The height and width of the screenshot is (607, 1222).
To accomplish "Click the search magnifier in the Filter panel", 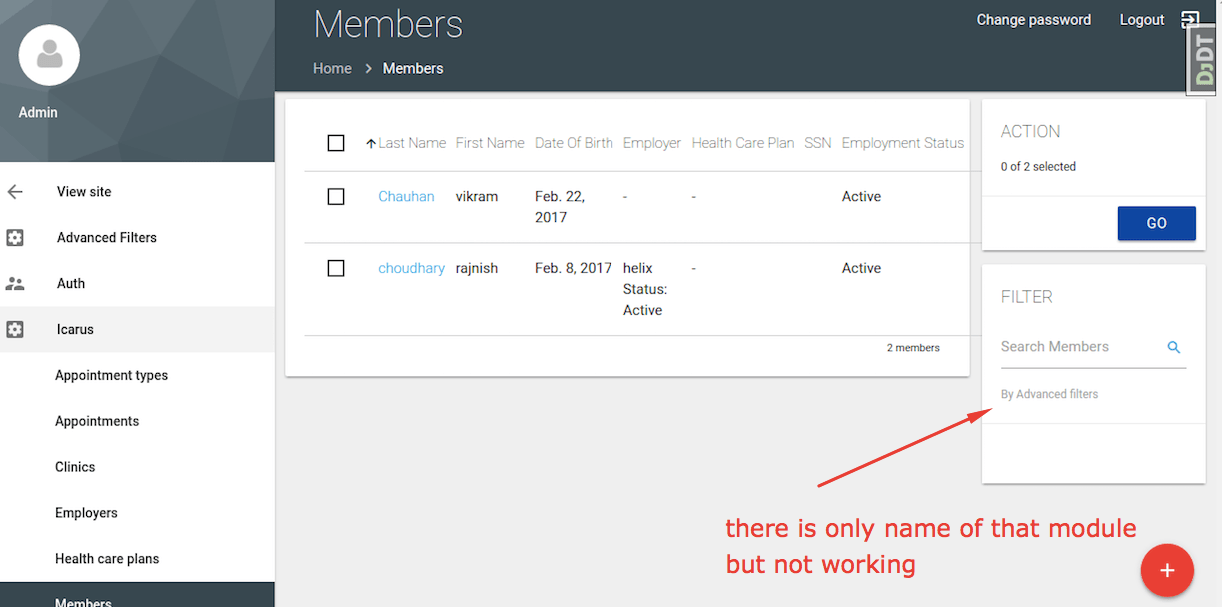I will [1173, 347].
